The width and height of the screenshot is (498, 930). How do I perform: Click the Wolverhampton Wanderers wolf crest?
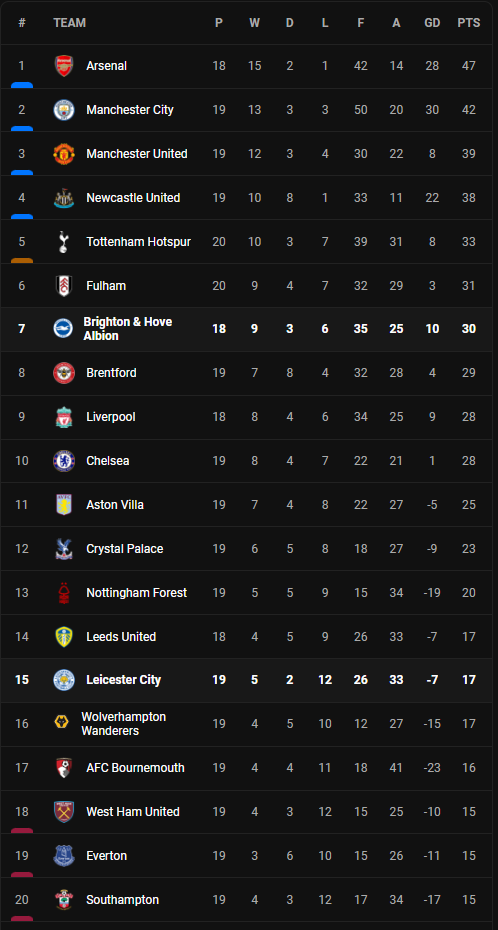tap(61, 722)
